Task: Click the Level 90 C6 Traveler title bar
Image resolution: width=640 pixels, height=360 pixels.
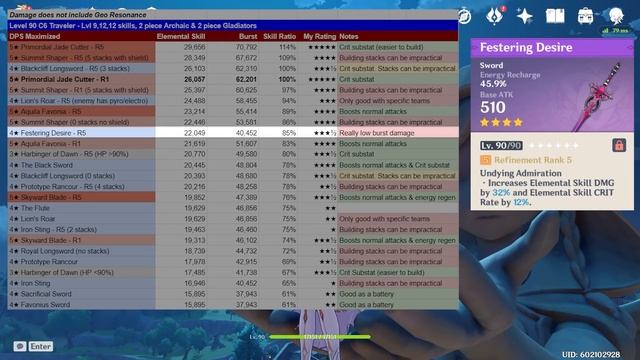Action: (x=233, y=25)
